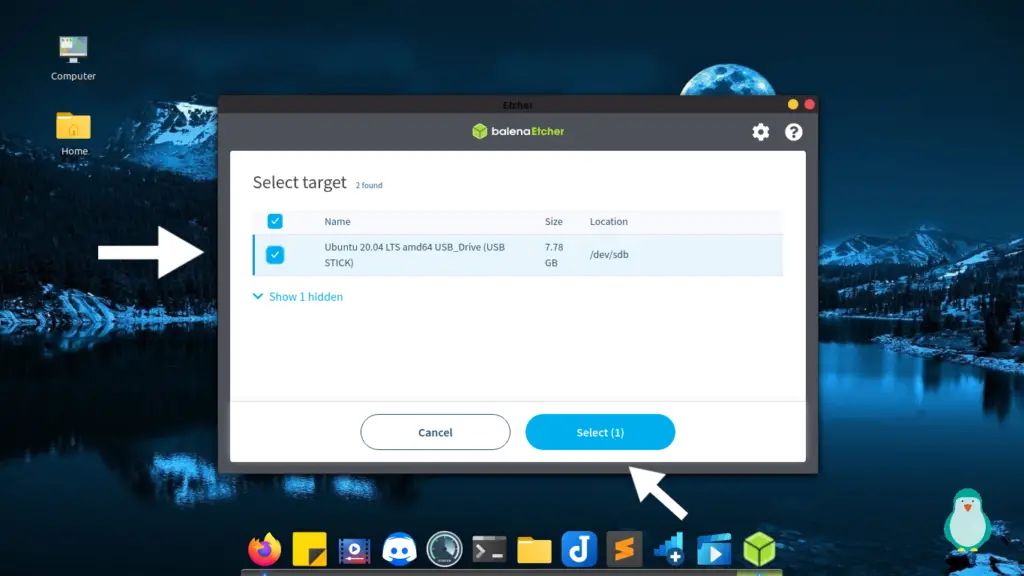Open the speedometer gauge dock app
Screen dimensions: 1024x576
pos(444,549)
